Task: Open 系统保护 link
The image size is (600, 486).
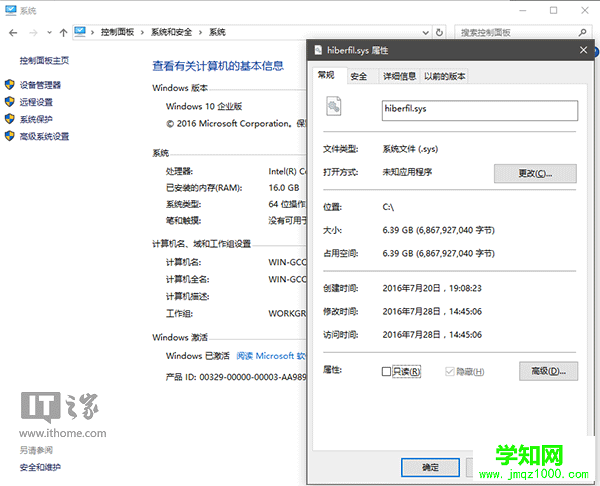Action: click(x=36, y=119)
